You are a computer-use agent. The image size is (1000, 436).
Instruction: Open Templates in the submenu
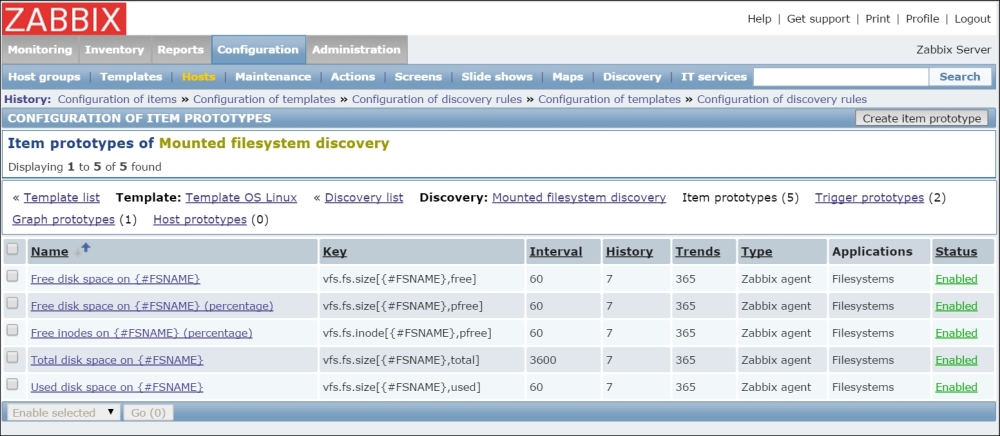click(x=131, y=77)
